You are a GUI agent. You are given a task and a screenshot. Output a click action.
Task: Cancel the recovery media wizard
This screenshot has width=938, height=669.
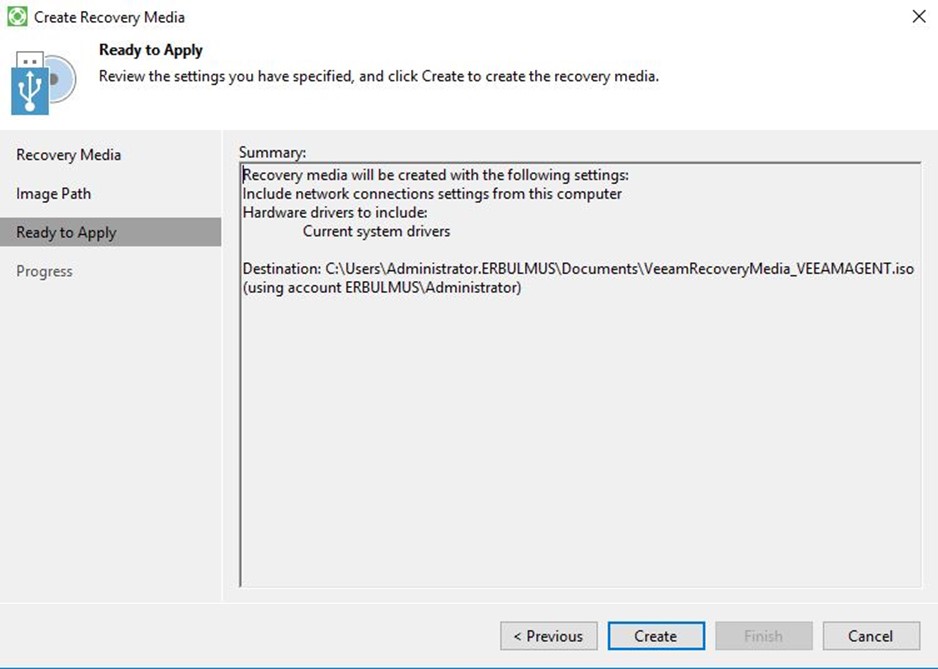871,635
